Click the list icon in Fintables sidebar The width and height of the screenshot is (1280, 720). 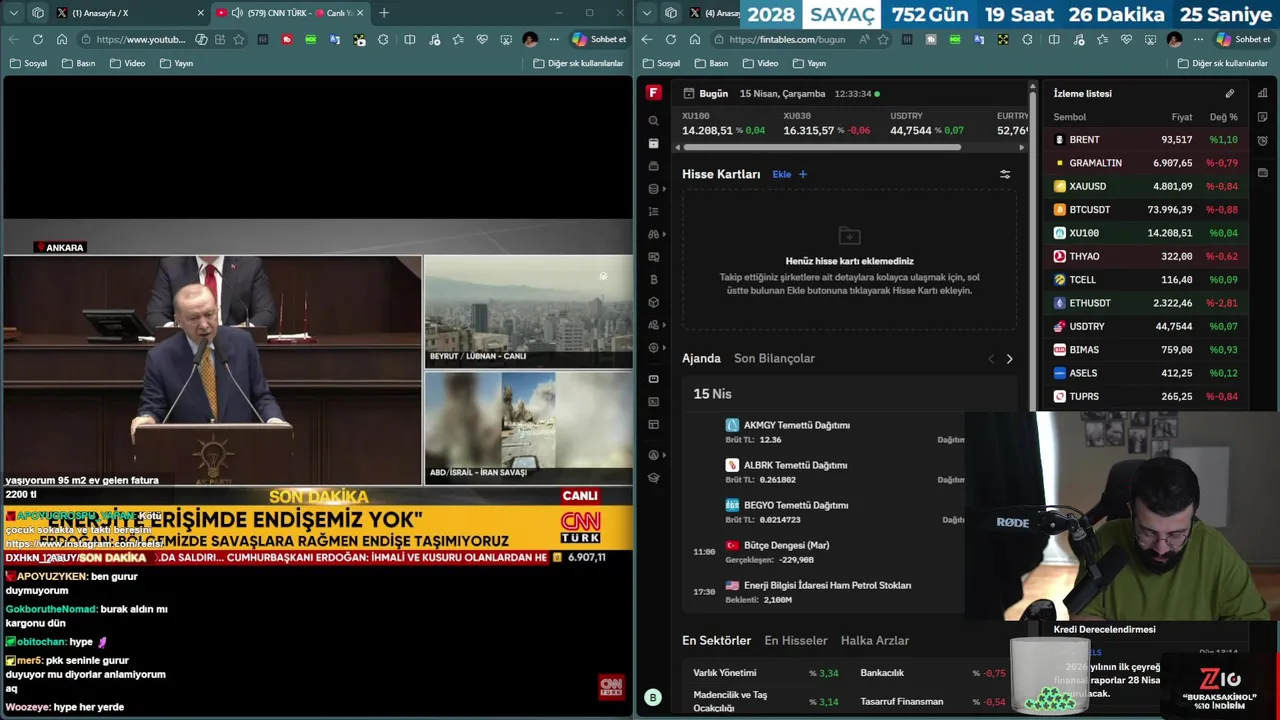point(653,212)
